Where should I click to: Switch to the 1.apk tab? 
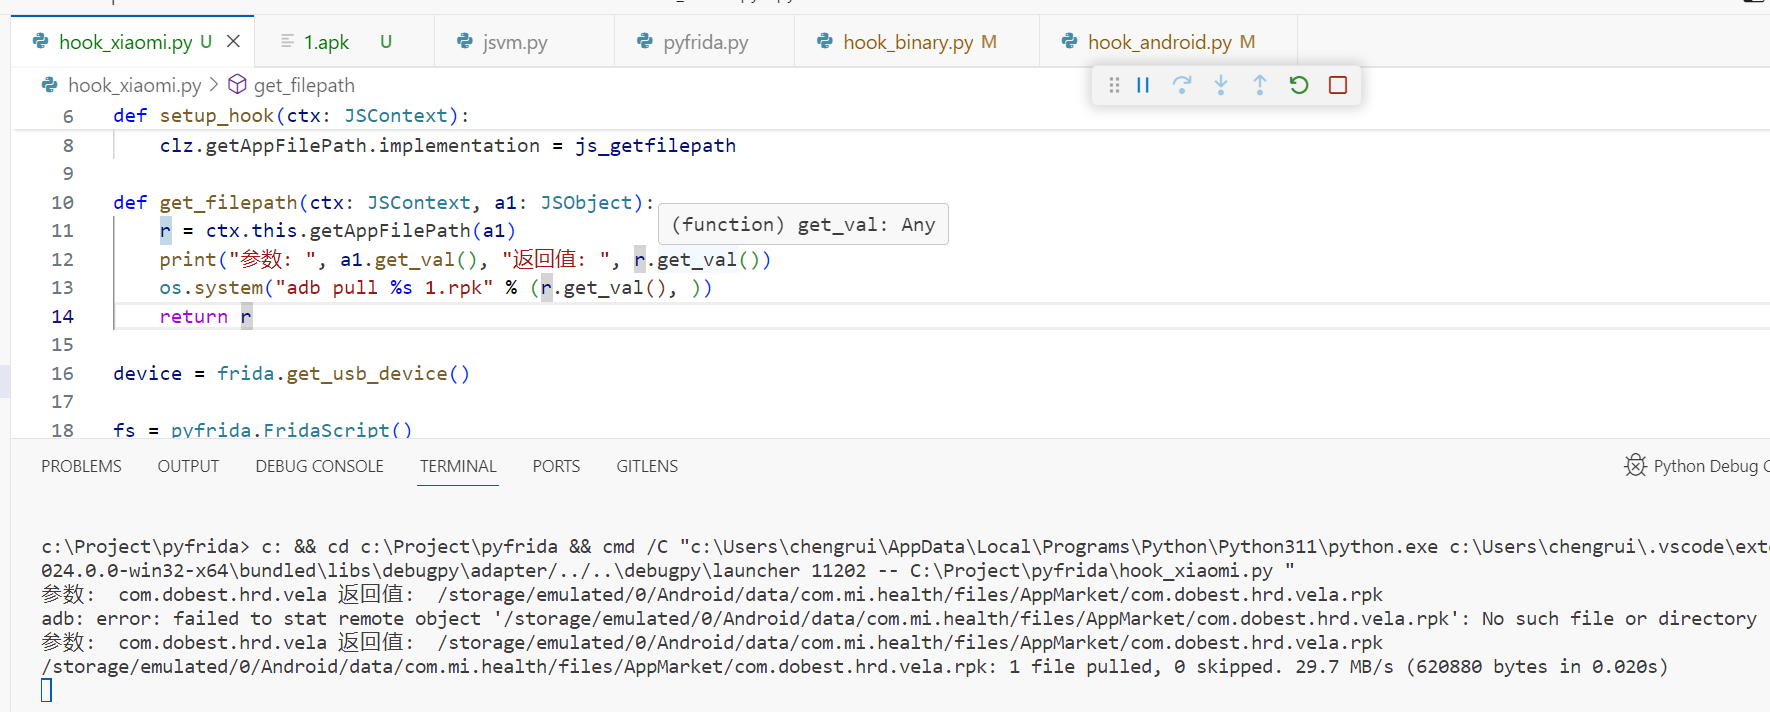coord(326,42)
